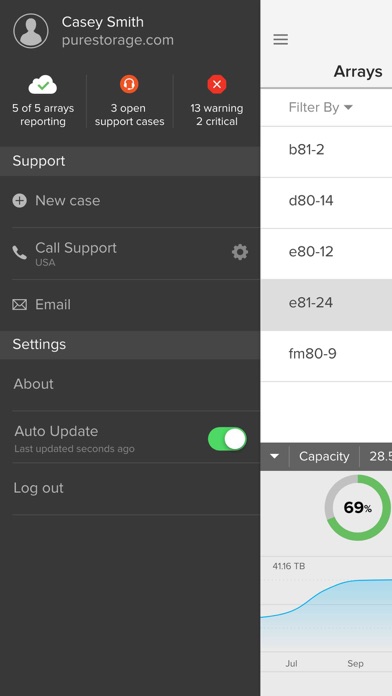Screen dimensions: 392x696
Task: Disable the Auto Update switch
Action: [x=227, y=439]
